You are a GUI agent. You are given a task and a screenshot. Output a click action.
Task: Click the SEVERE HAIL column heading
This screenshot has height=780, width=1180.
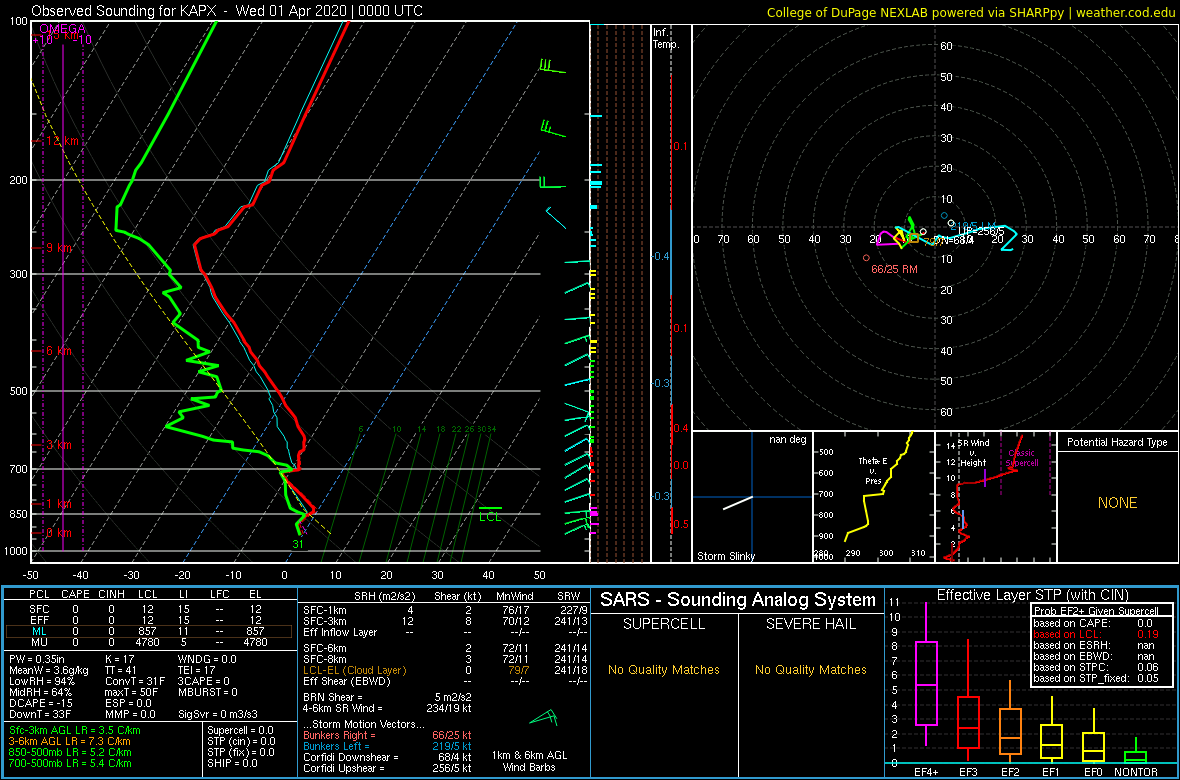[x=810, y=624]
